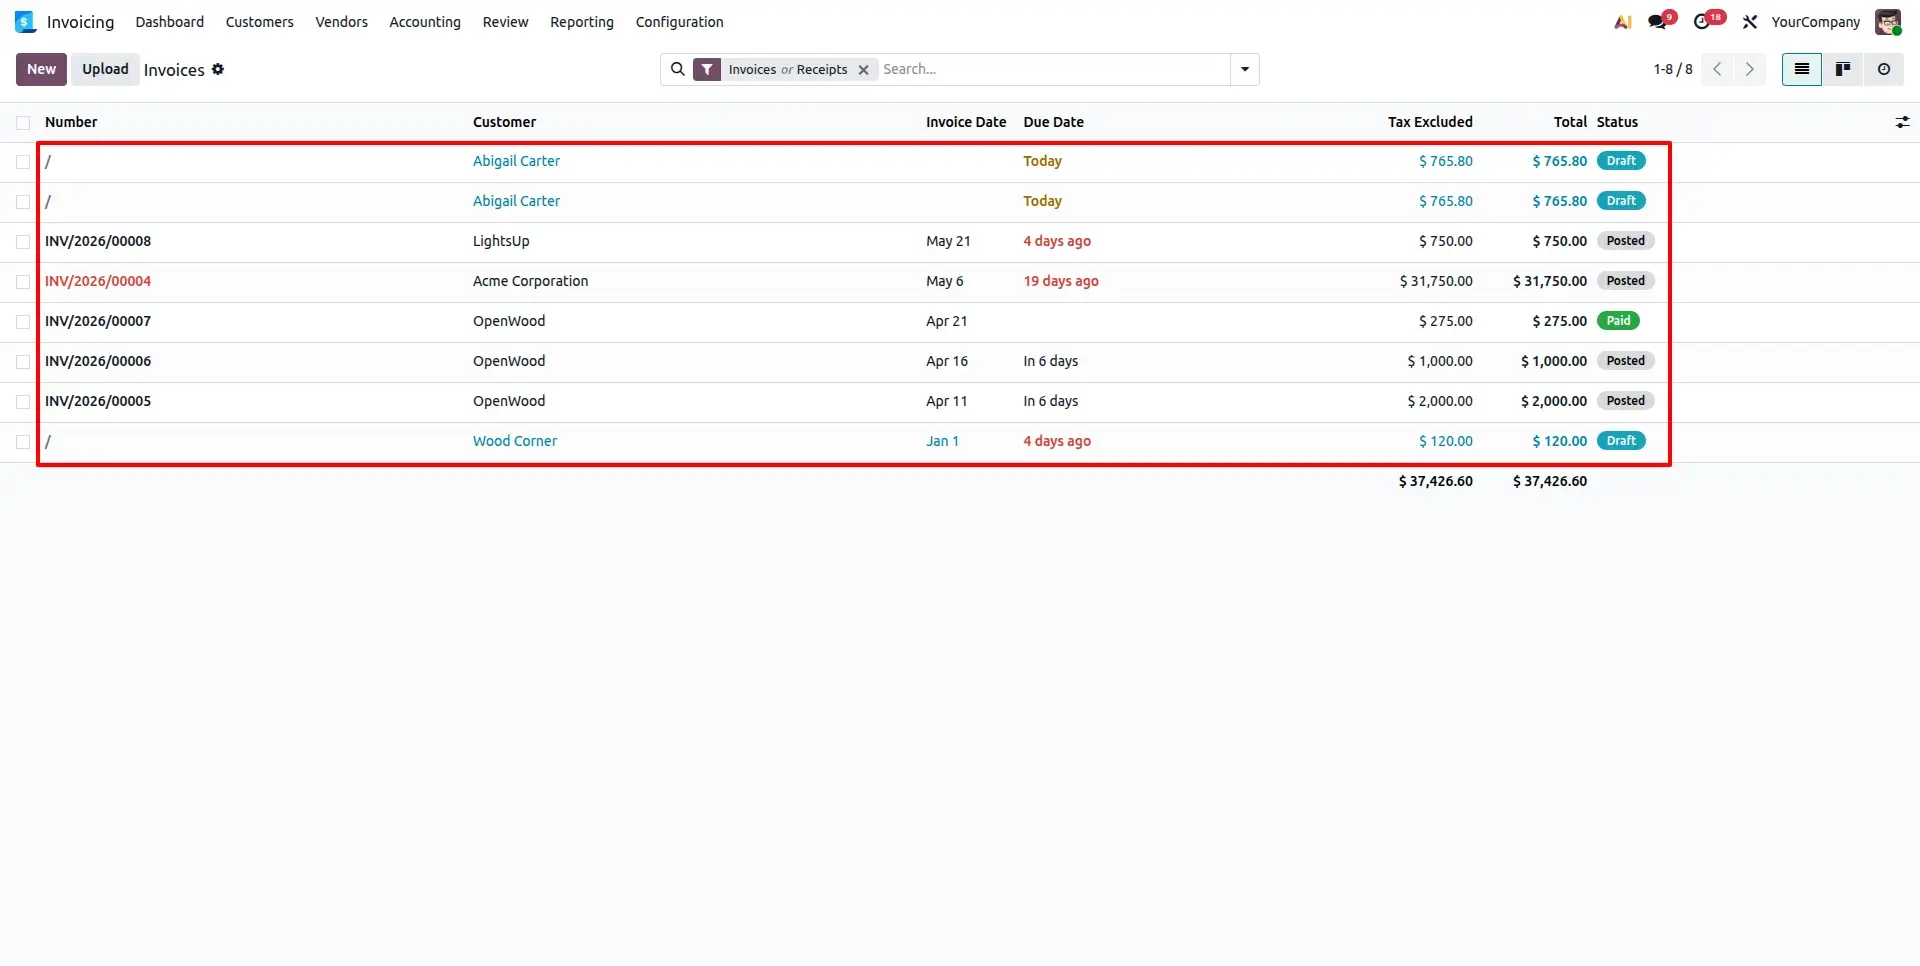Image resolution: width=1920 pixels, height=966 pixels.
Task: Check the INV/2026/00008 row checkbox
Action: coord(23,242)
